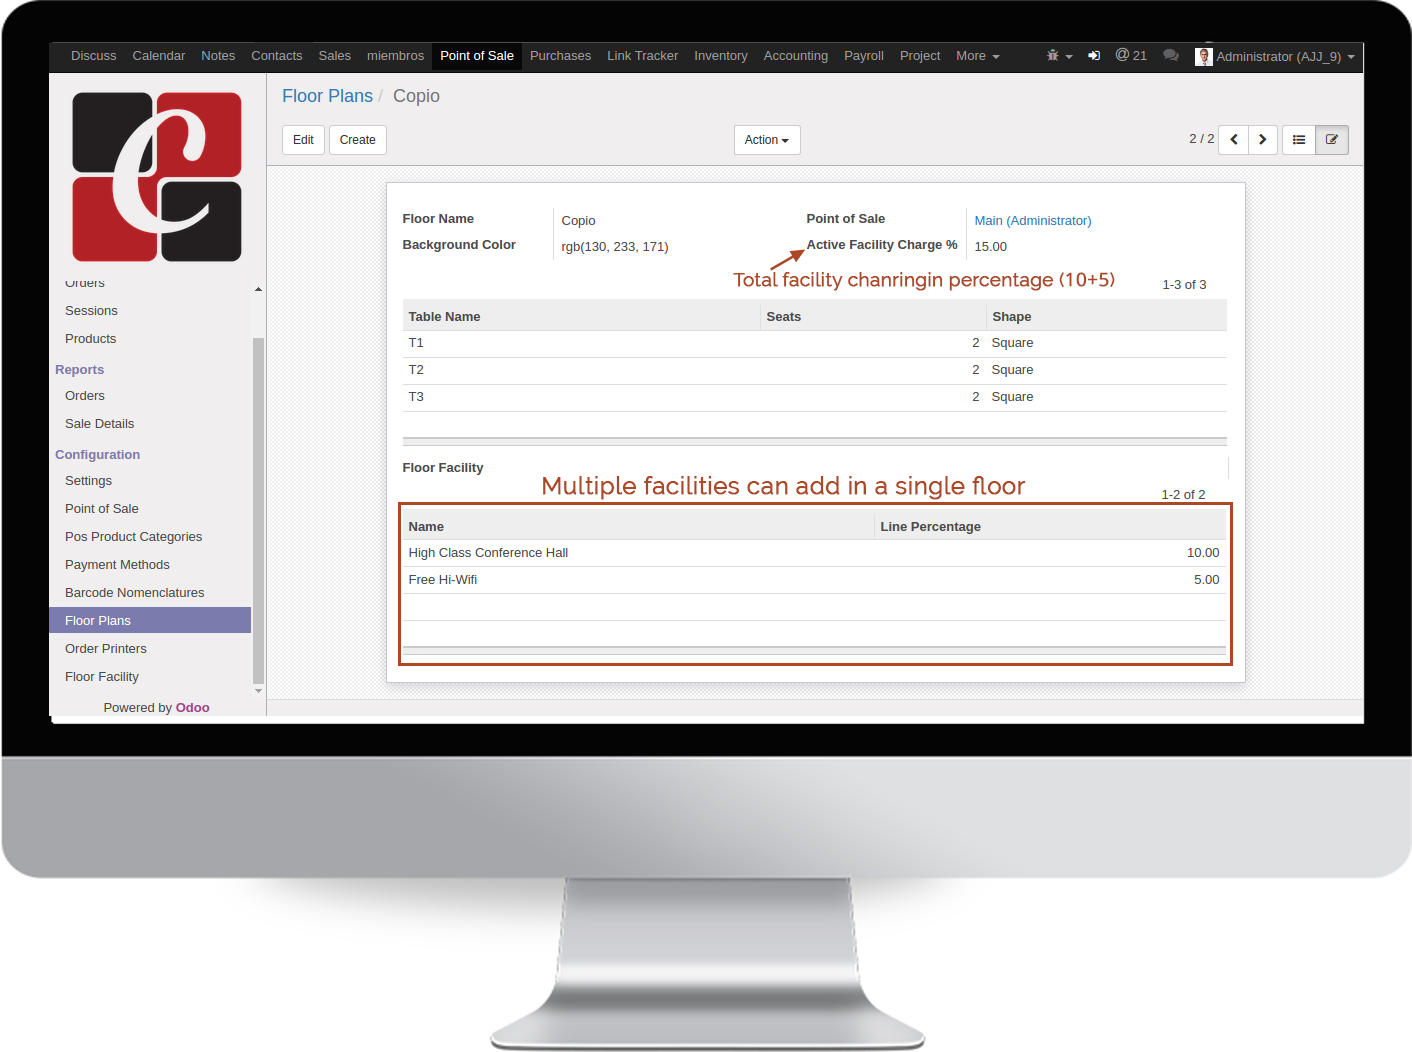This screenshot has width=1412, height=1052.
Task: Sort tables by Table Name column
Action: (x=582, y=317)
